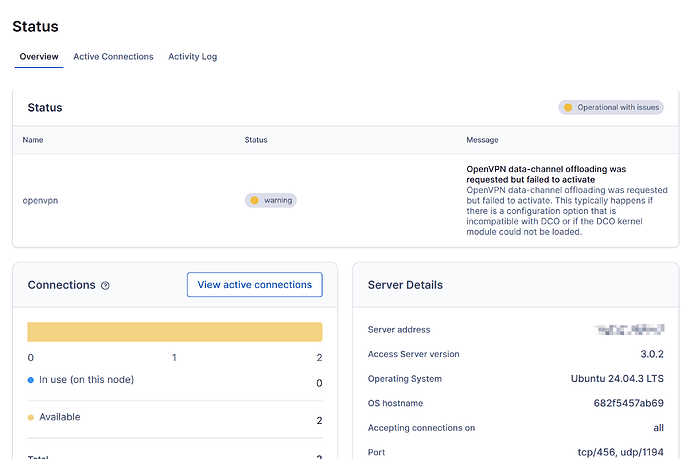Viewport: 690px width, 459px height.
Task: Switch to the Overview tab
Action: coord(39,57)
